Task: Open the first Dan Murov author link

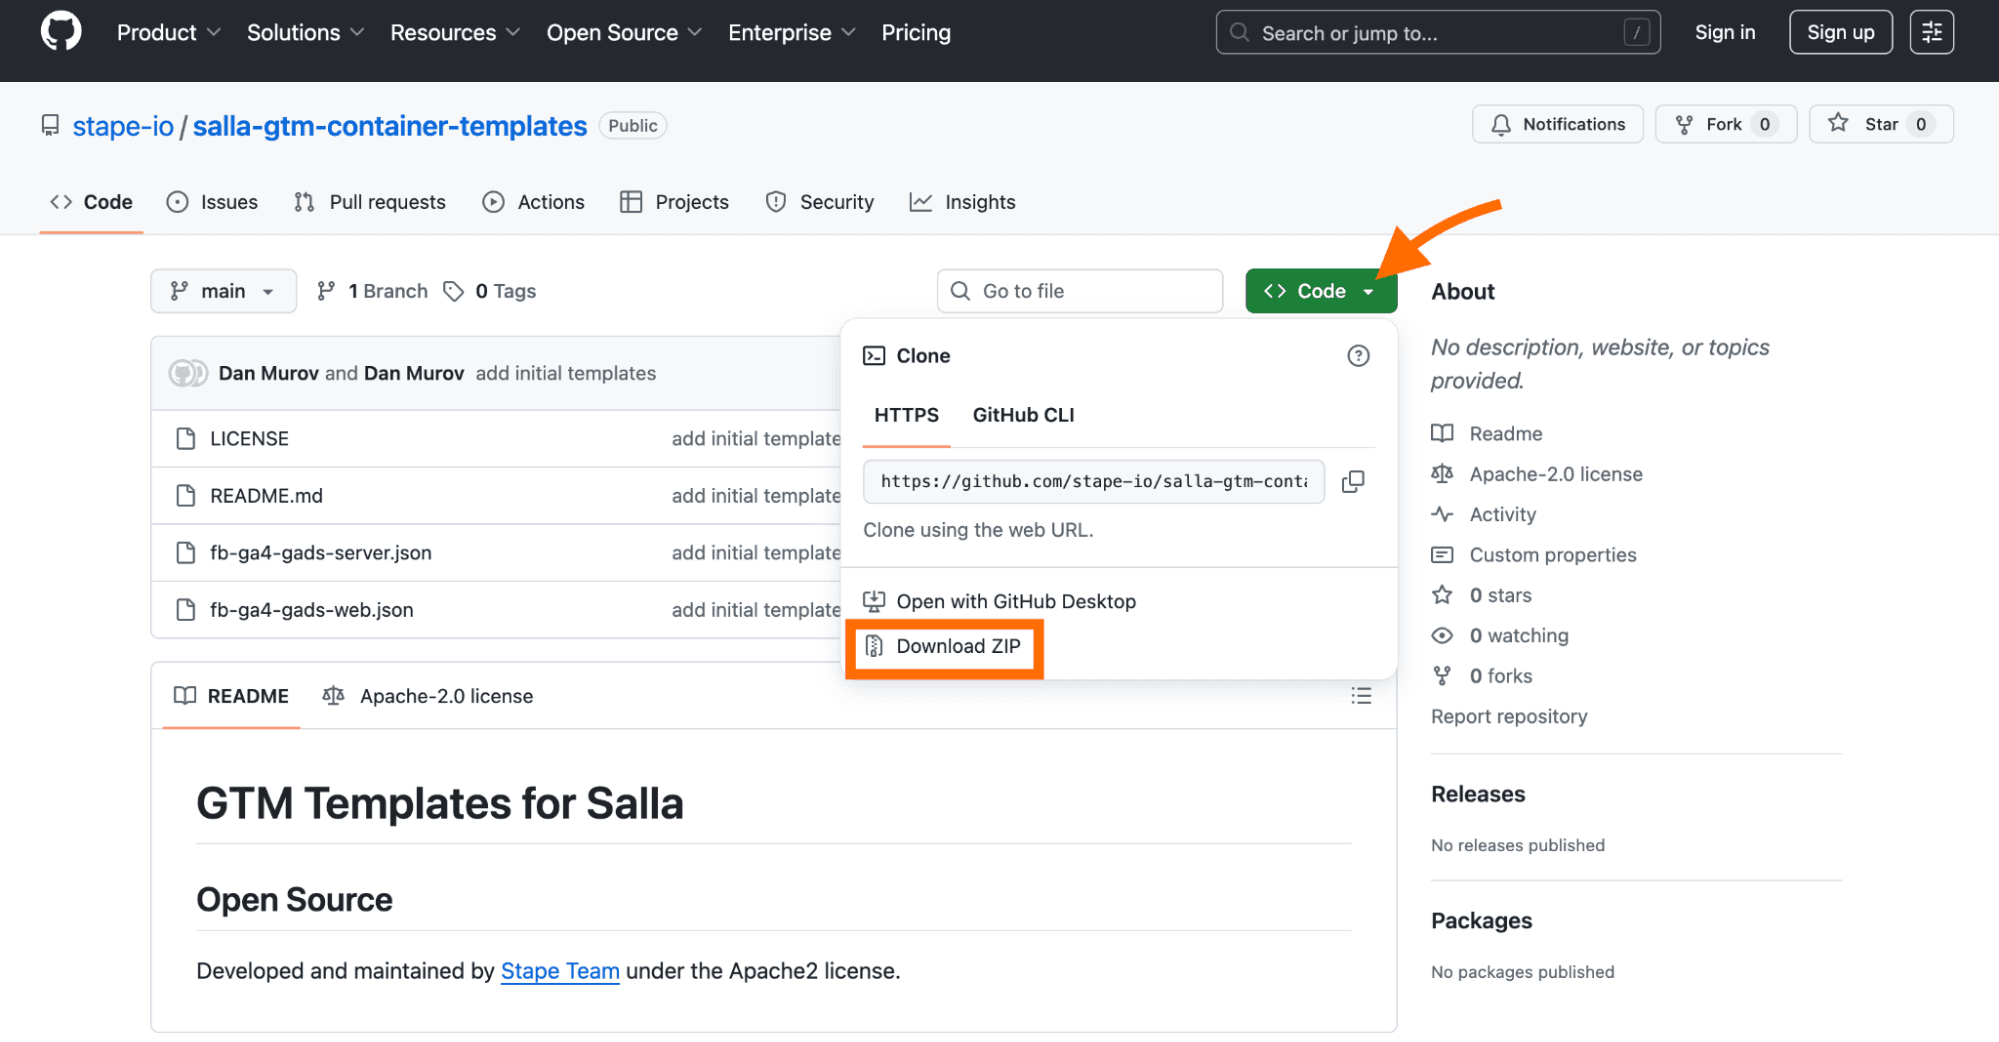Action: (268, 373)
